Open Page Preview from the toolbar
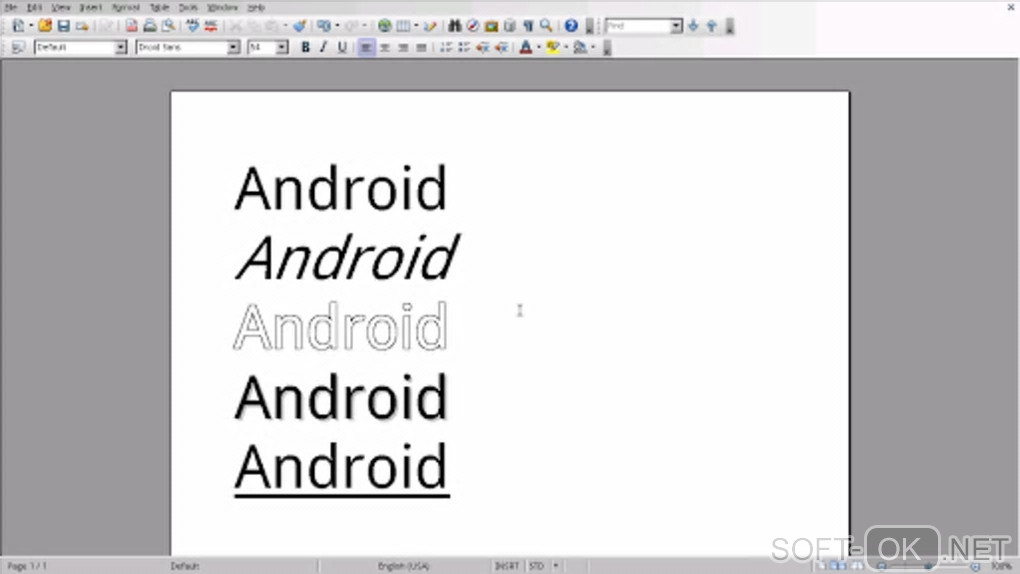Viewport: 1020px width, 574px height. [168, 26]
